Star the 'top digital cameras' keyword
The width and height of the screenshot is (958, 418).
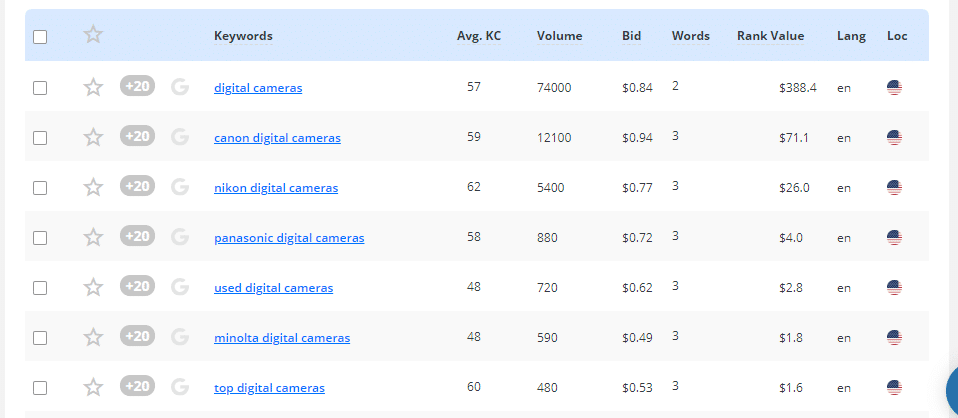(93, 387)
